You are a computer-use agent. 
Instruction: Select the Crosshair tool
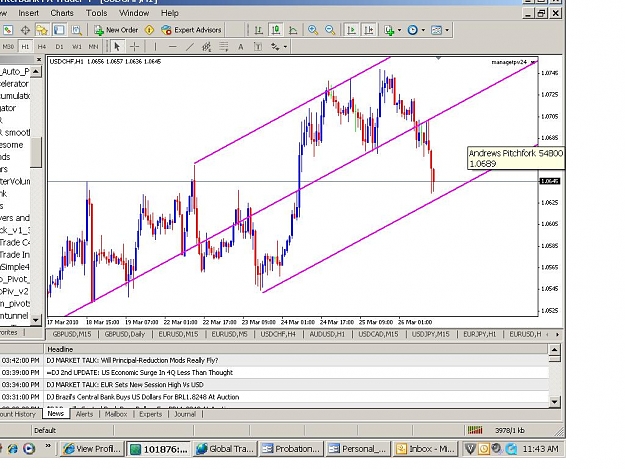(135, 47)
